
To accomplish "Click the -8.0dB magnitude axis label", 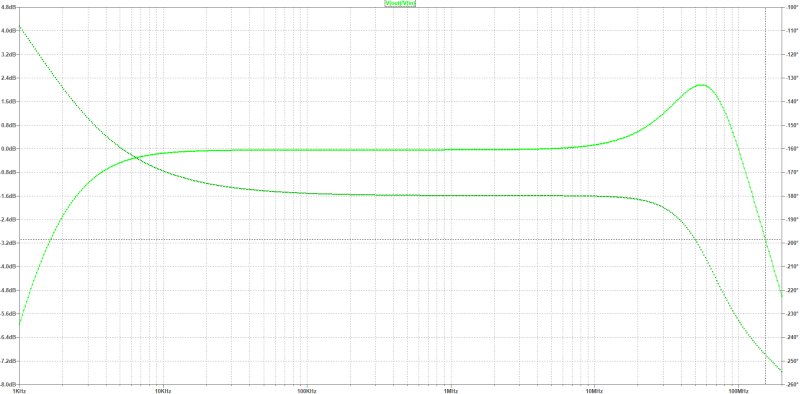I will [x=9, y=384].
